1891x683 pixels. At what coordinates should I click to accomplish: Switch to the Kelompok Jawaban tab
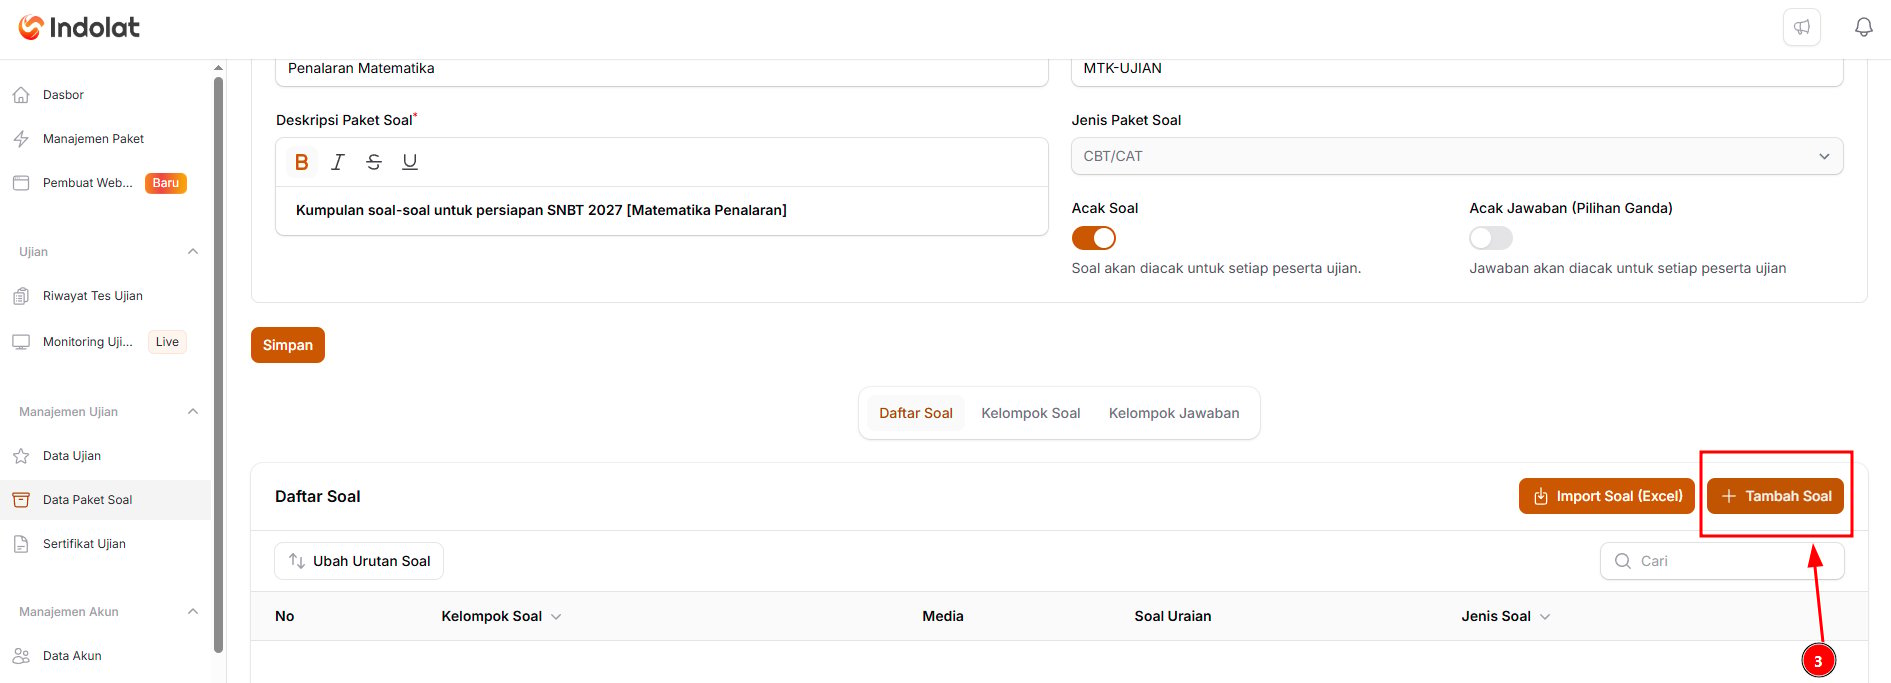point(1174,413)
